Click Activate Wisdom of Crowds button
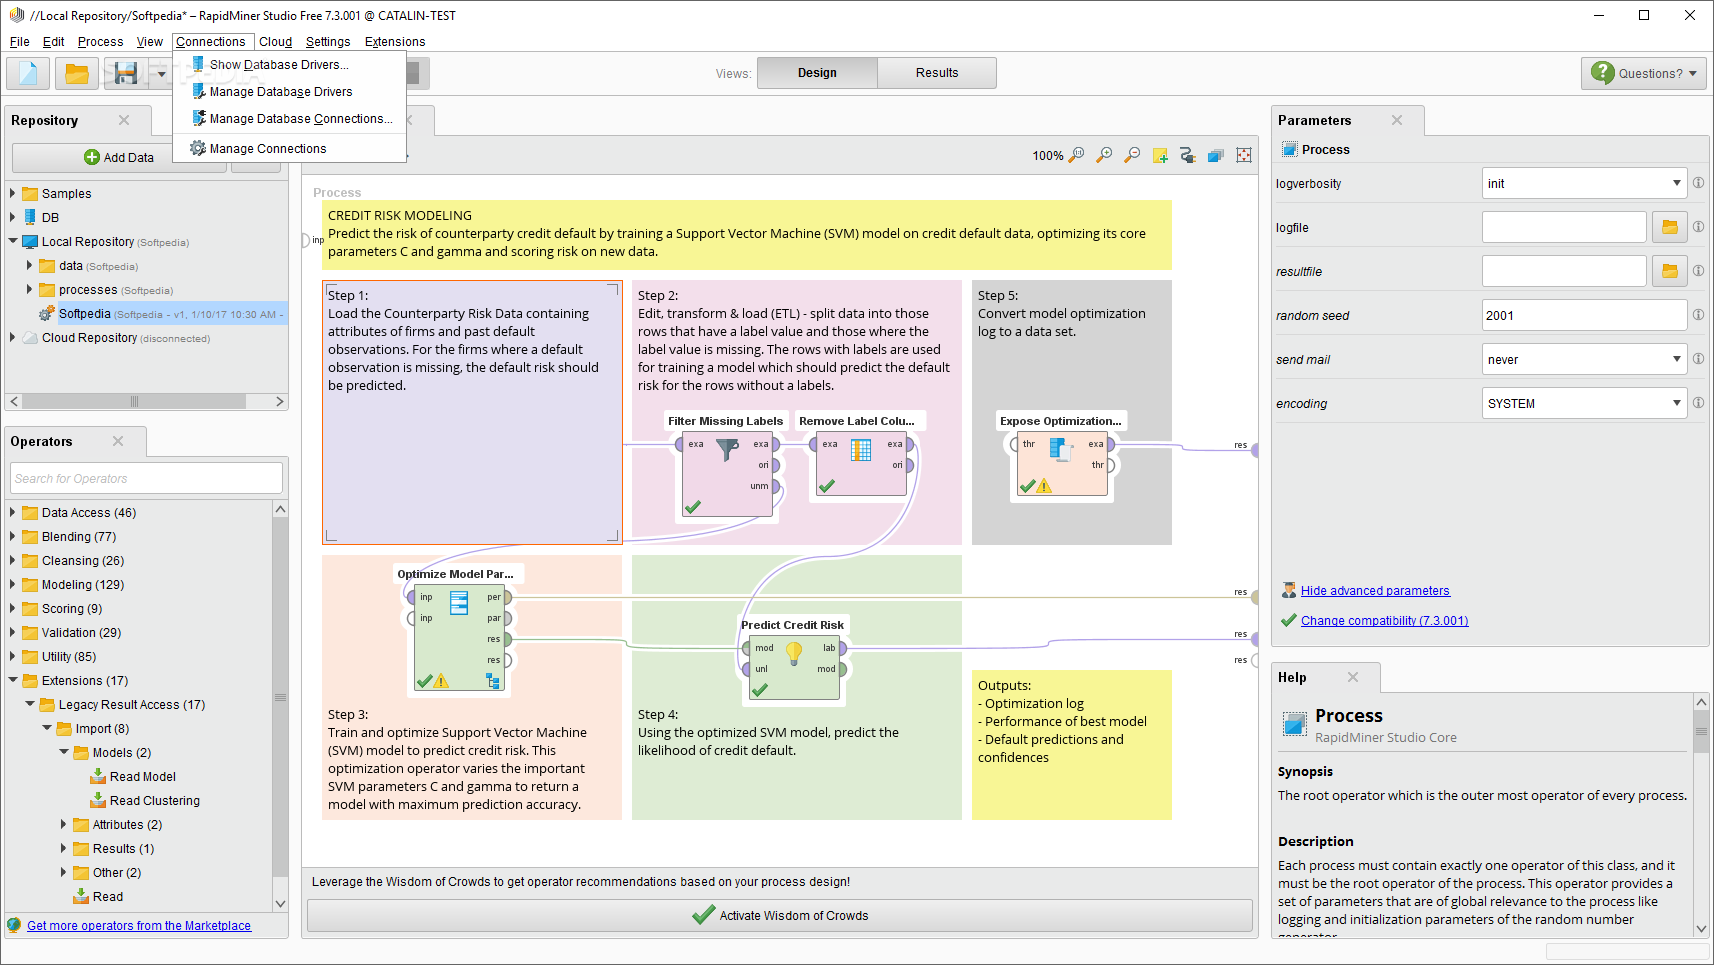Image resolution: width=1714 pixels, height=965 pixels. click(x=780, y=915)
